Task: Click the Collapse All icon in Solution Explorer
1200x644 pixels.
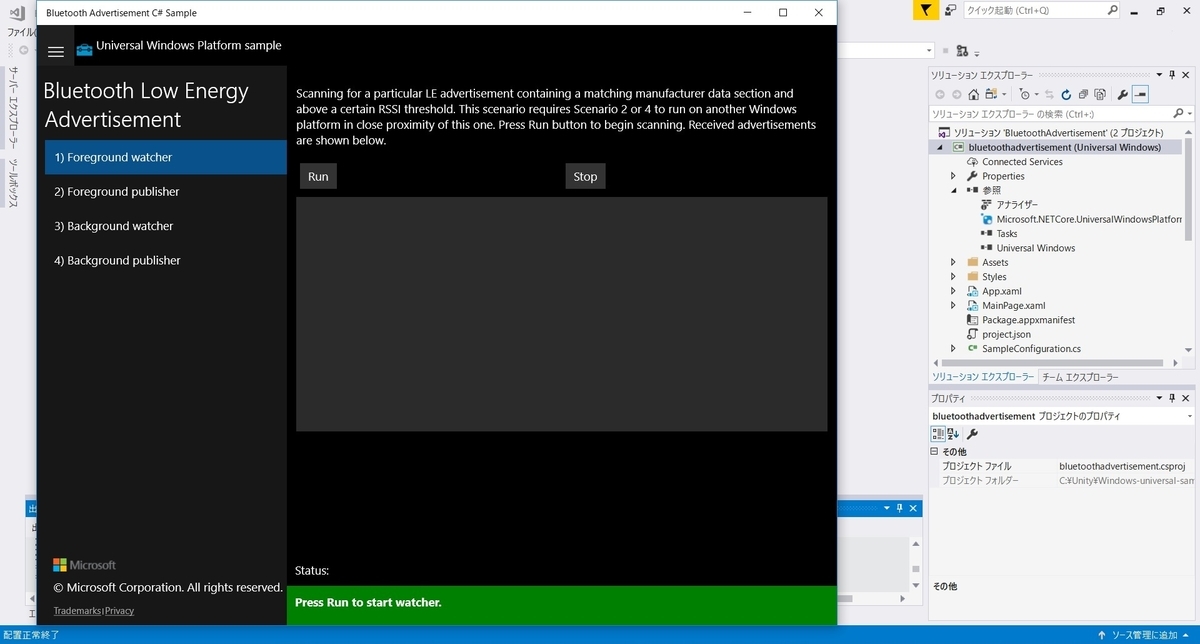Action: pos(1083,94)
